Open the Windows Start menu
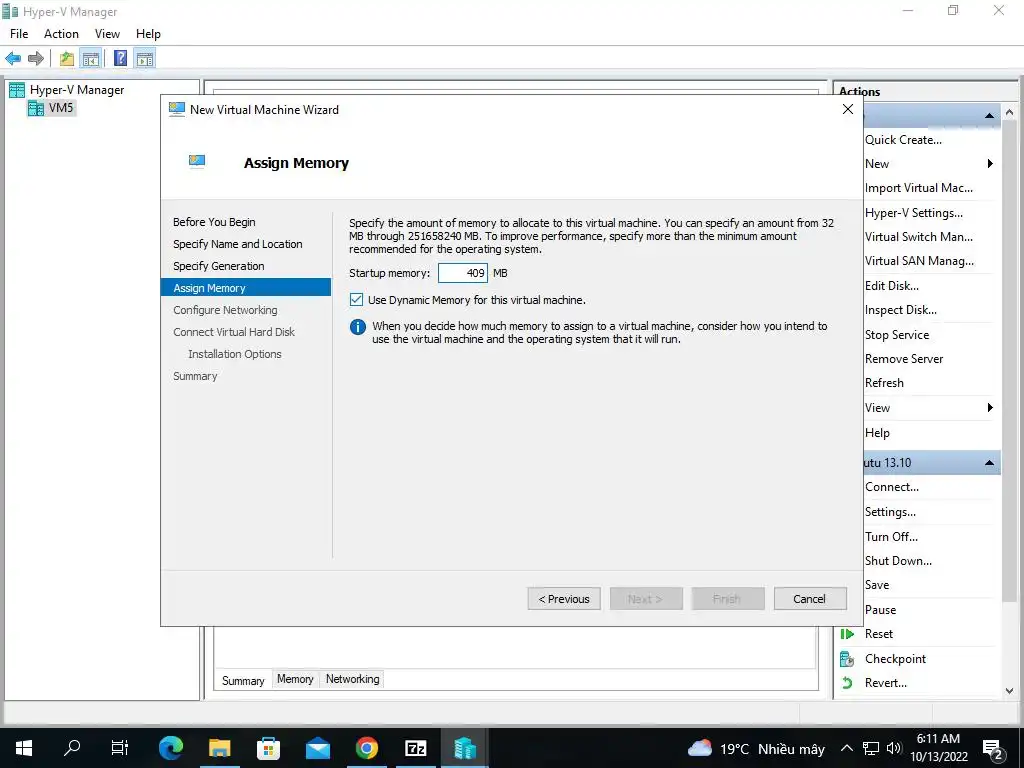Image resolution: width=1024 pixels, height=768 pixels. pos(24,748)
